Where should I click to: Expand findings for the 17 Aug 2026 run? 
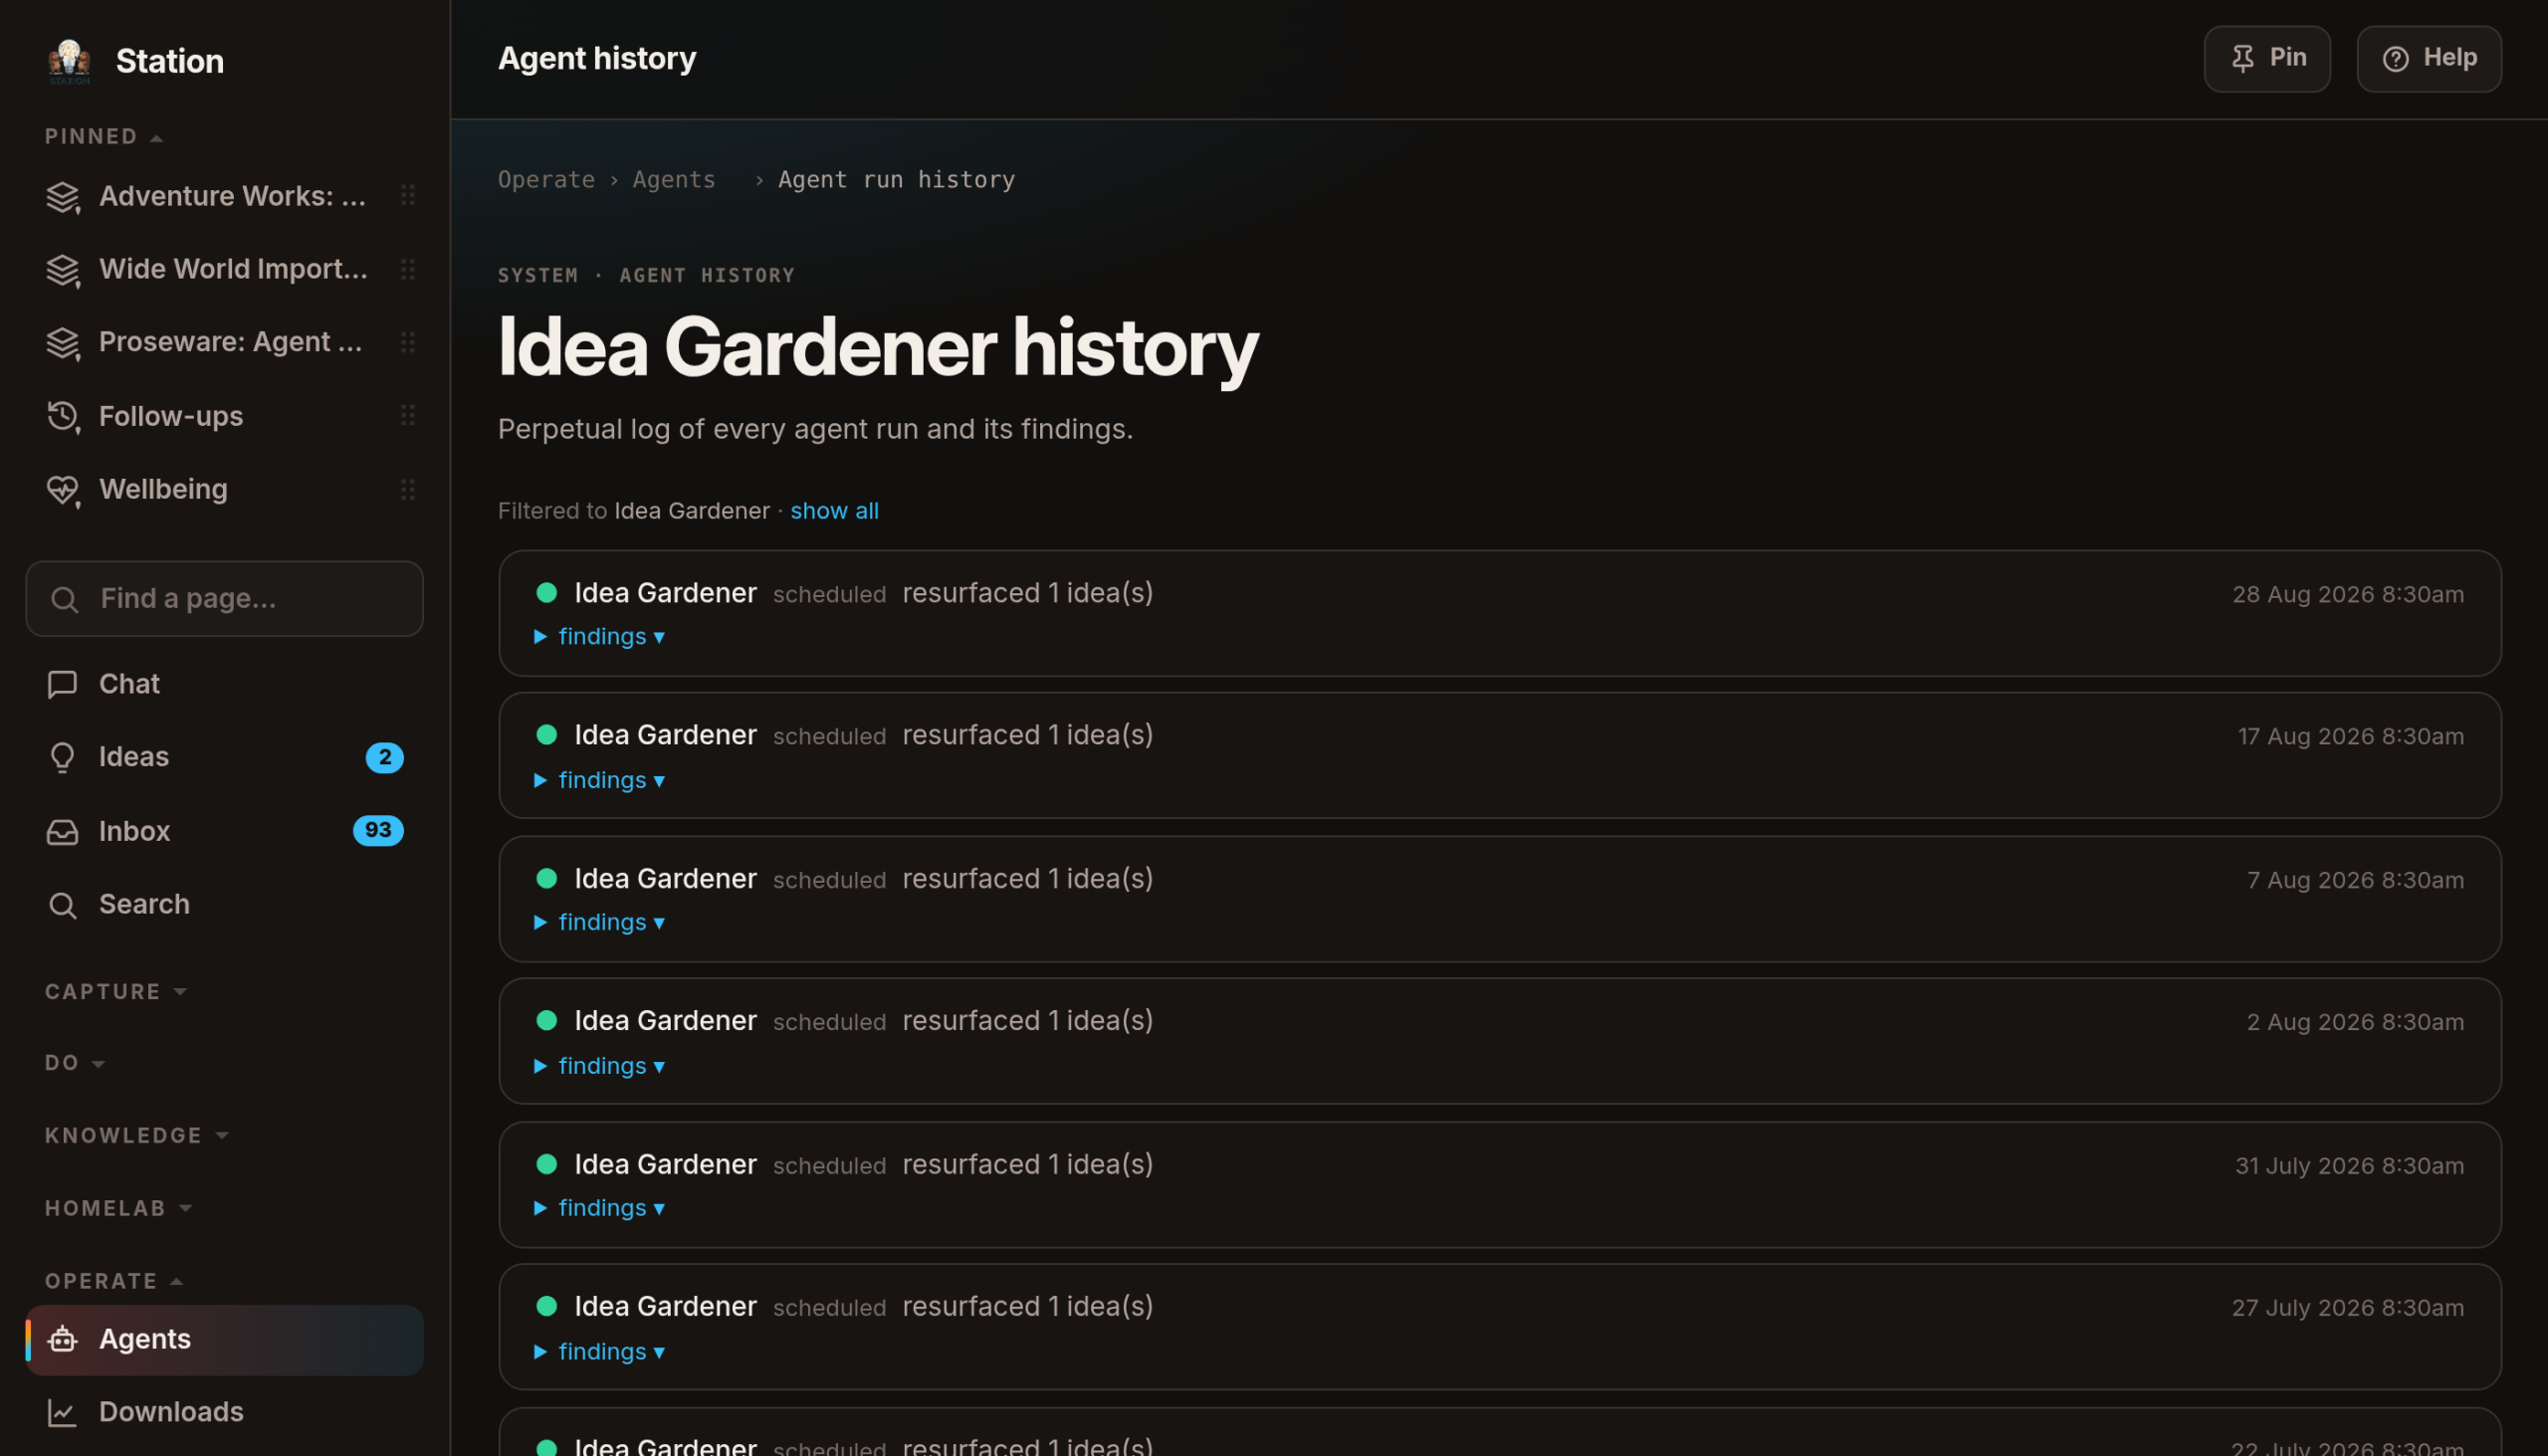pos(600,780)
